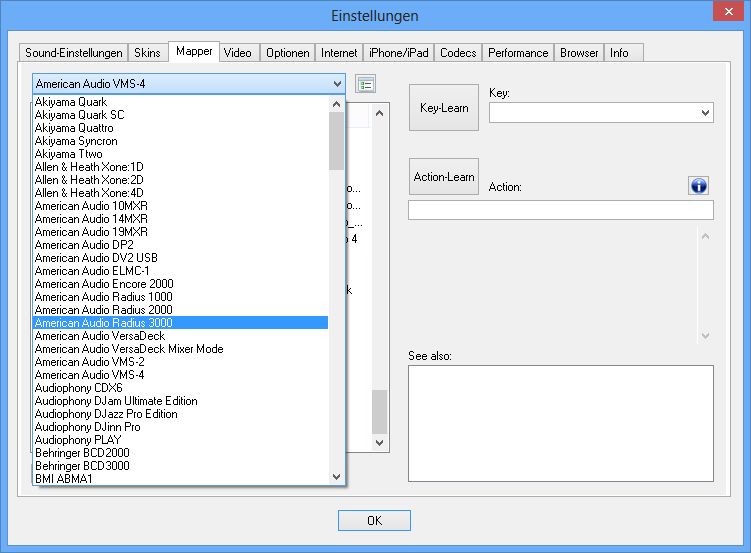The height and width of the screenshot is (553, 751).
Task: Open the Performance tab
Action: pos(518,53)
